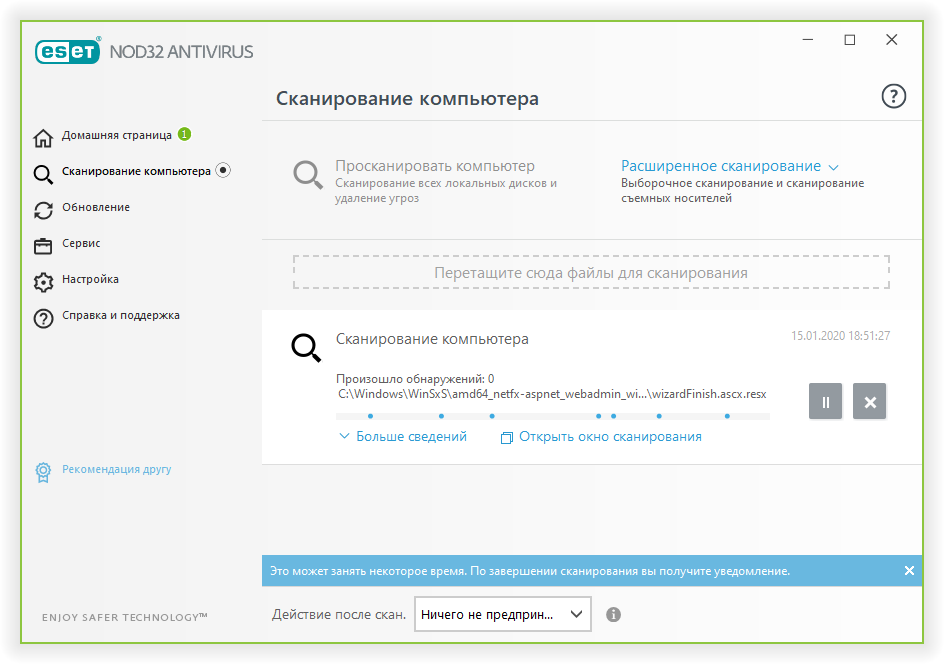Expand Расширенное сканирование options
Viewport: 944px width, 664px height.
point(729,166)
